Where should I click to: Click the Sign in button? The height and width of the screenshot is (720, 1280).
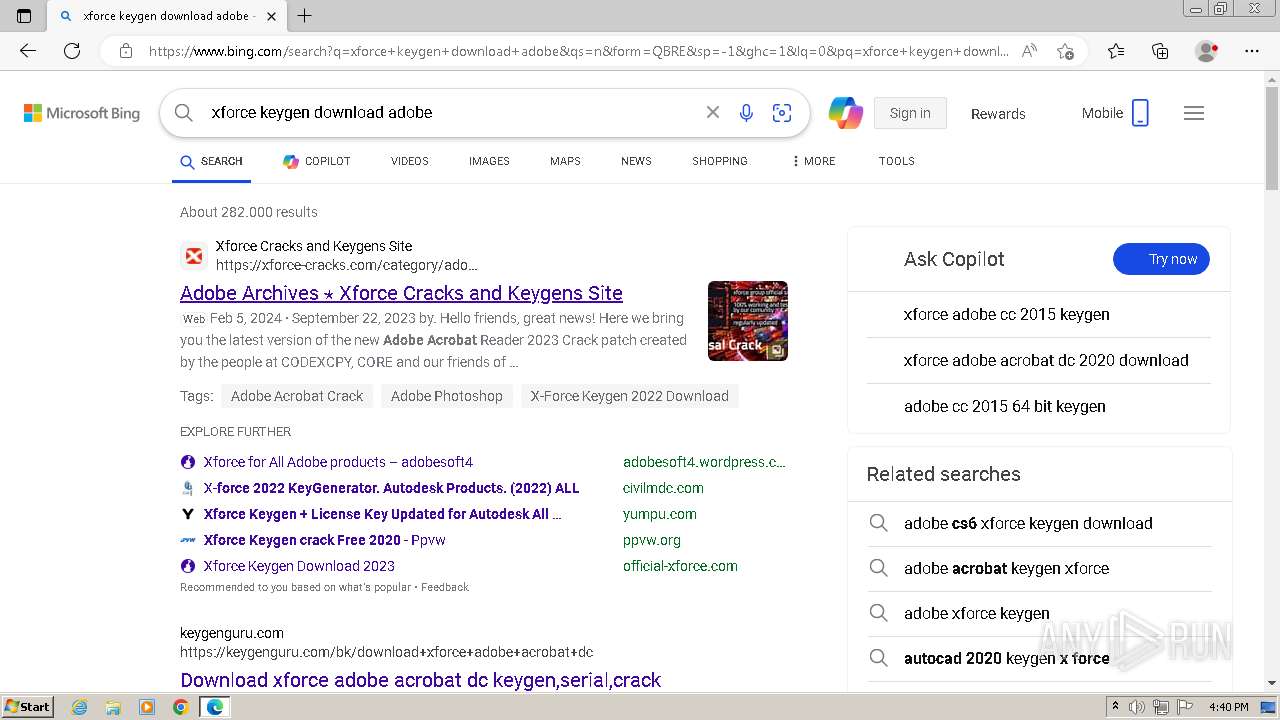[x=910, y=113]
